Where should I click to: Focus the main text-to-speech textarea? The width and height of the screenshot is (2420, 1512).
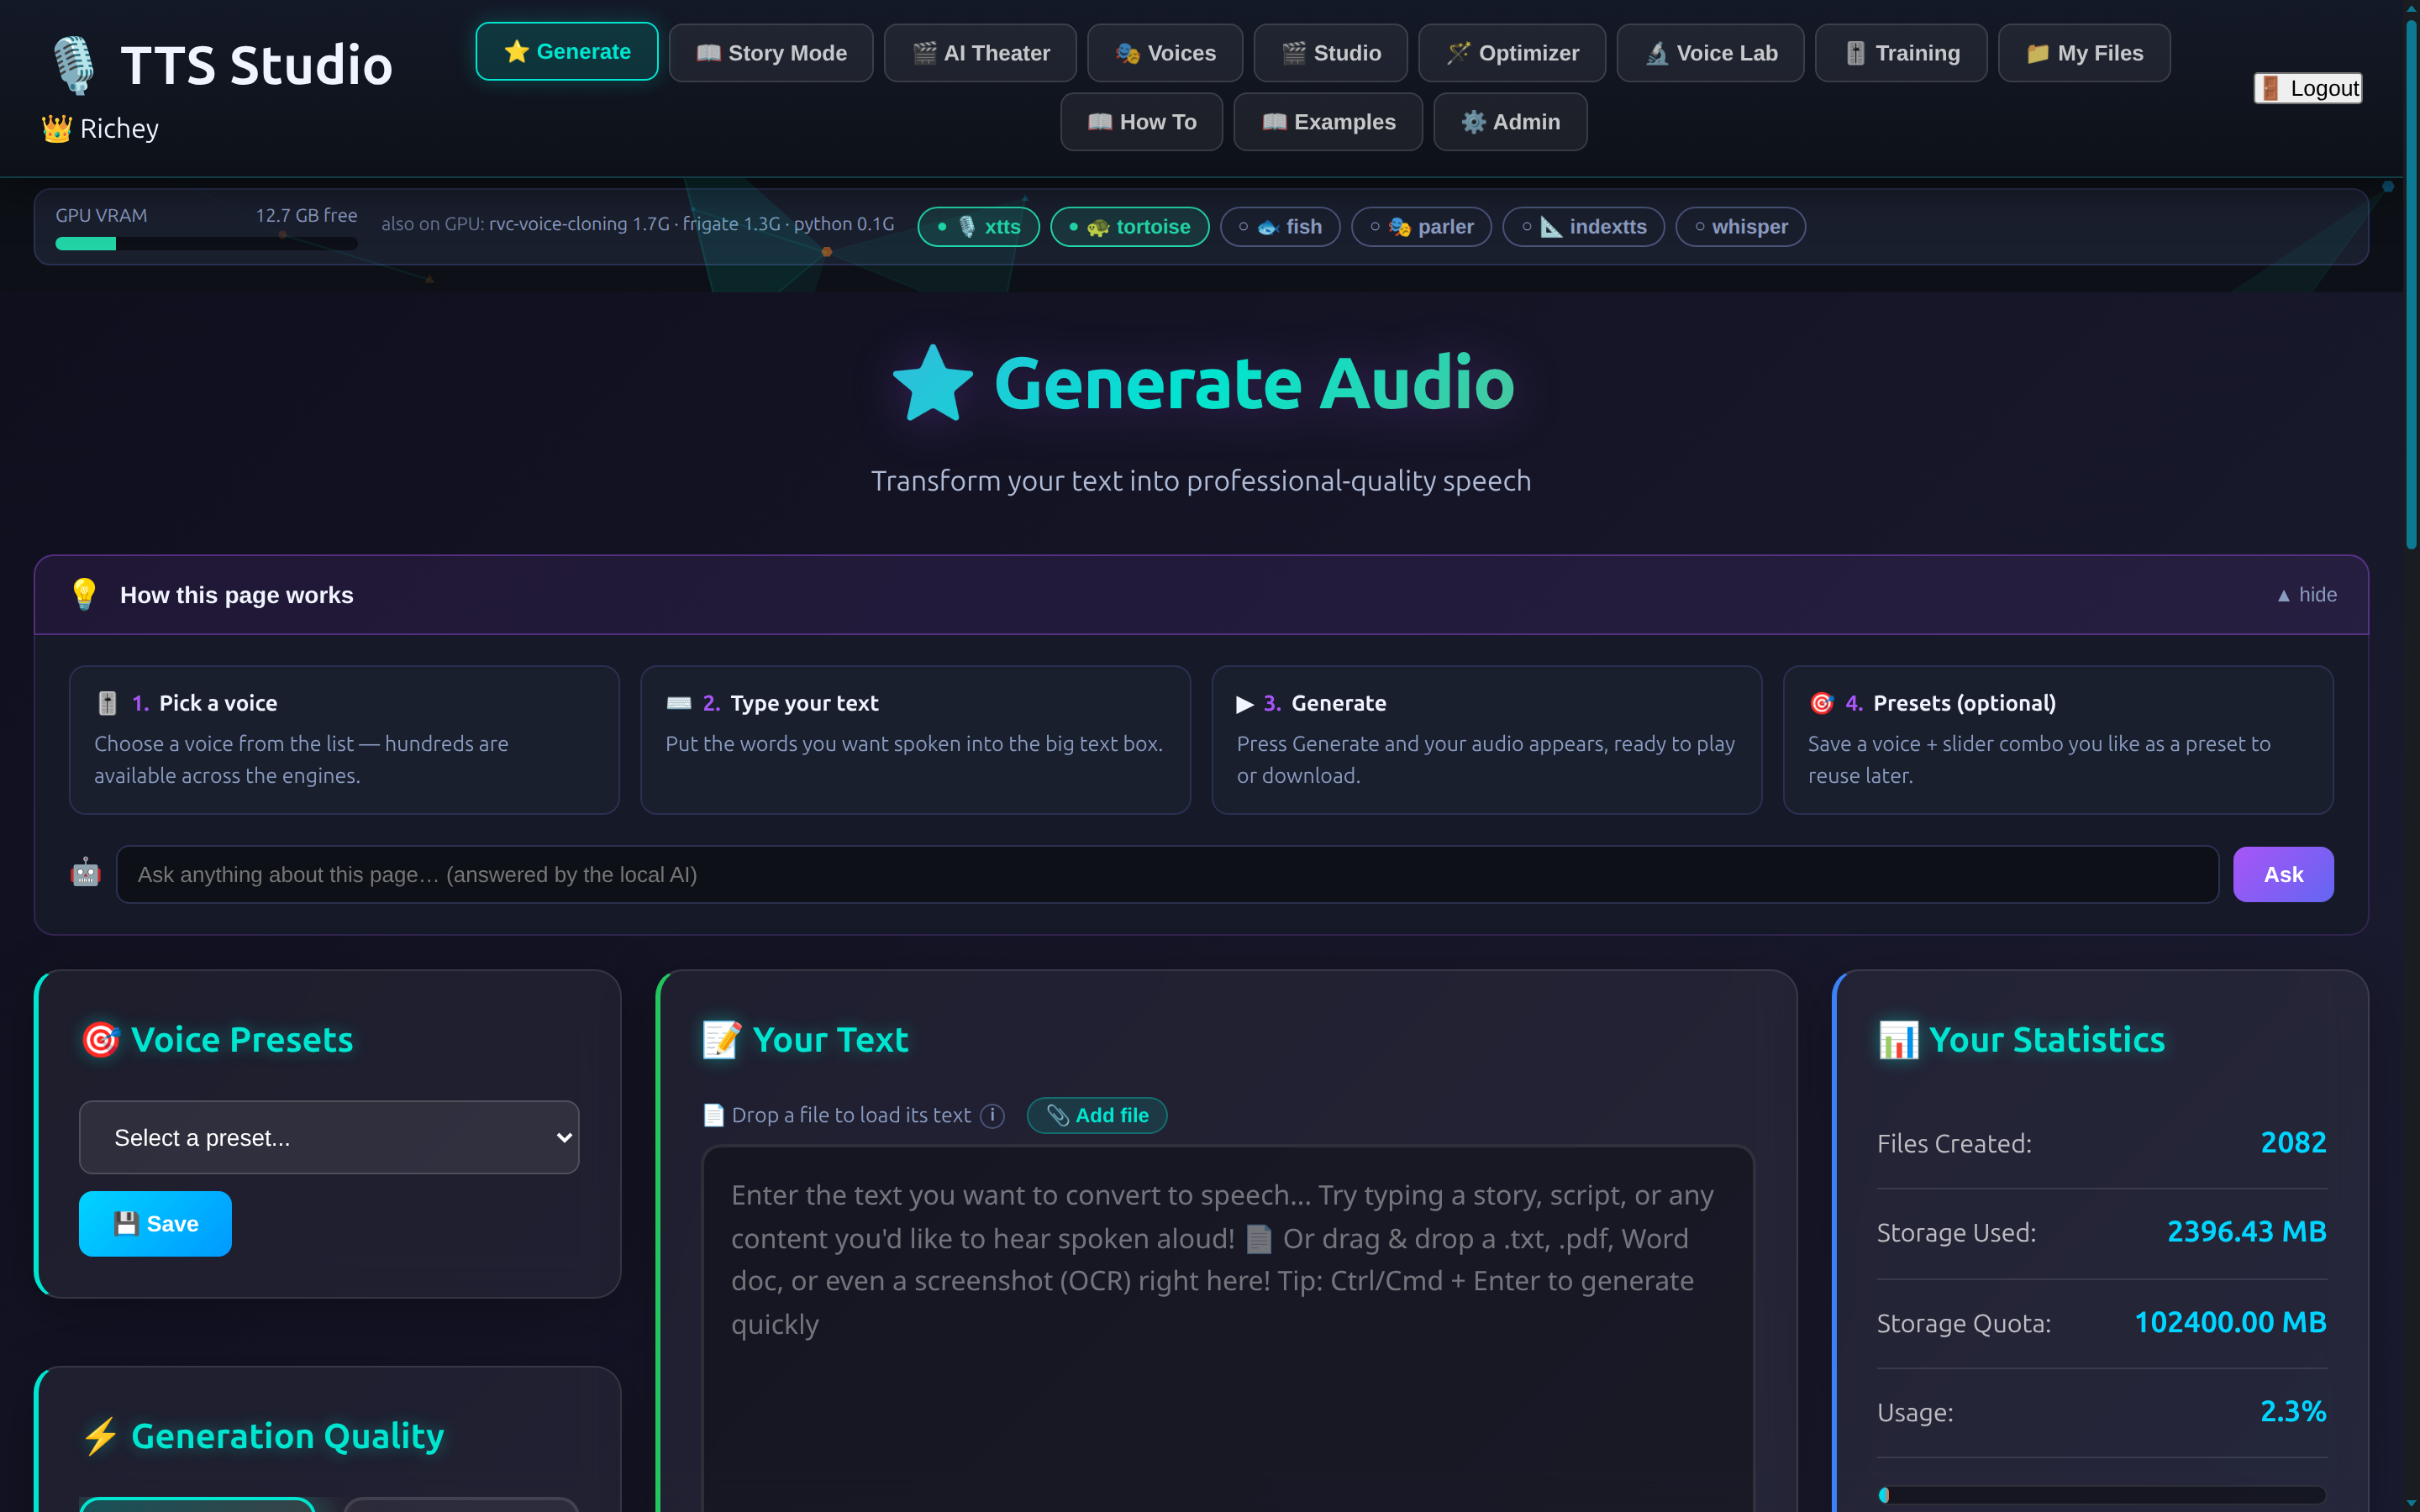[x=1228, y=1329]
